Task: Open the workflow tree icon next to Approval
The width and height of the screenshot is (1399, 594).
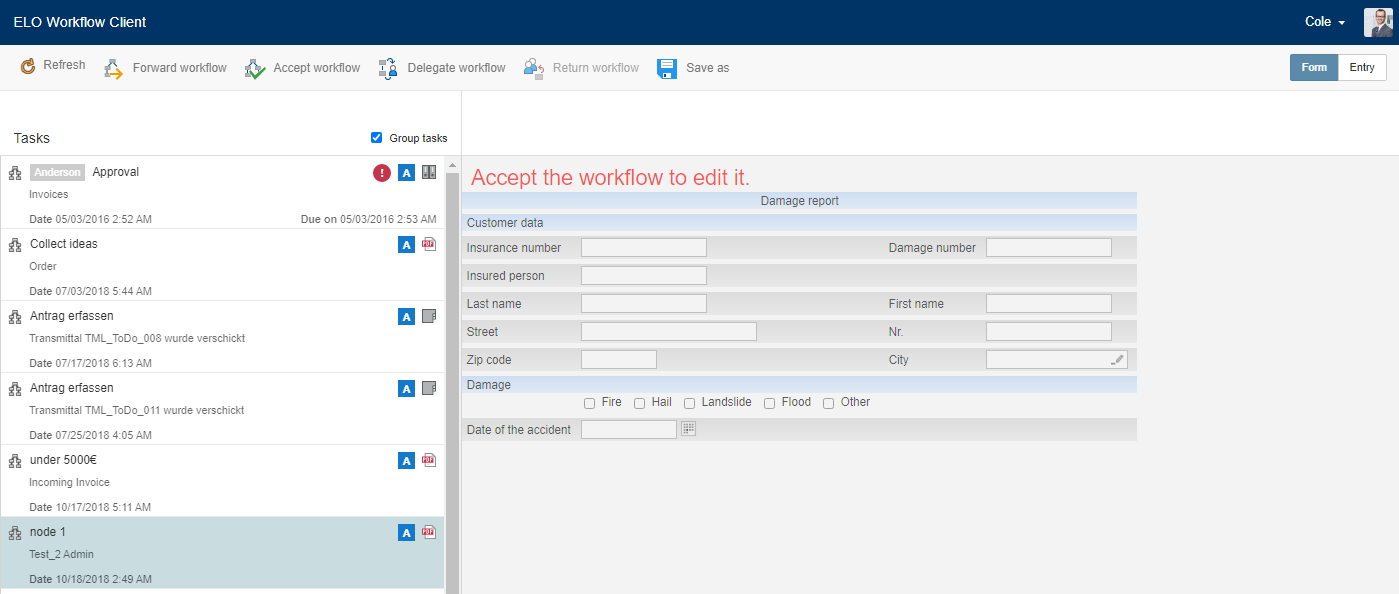Action: coord(14,172)
